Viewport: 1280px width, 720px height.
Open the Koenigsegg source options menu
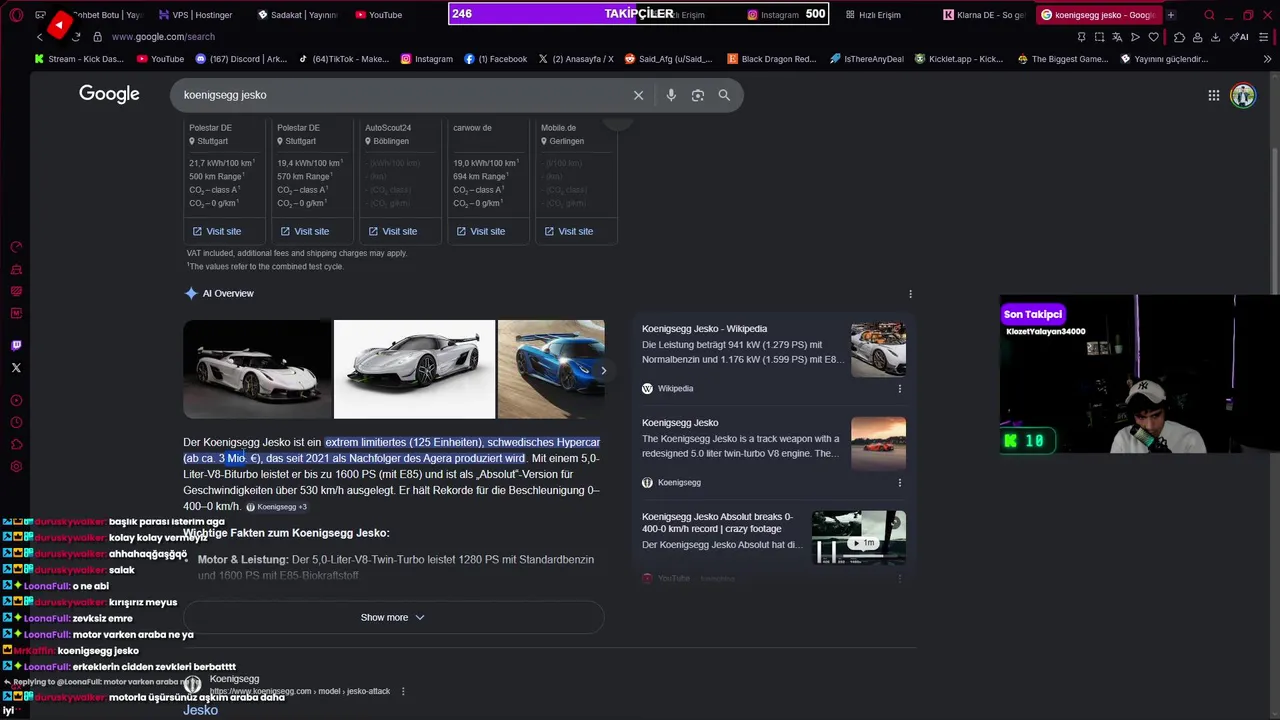[x=899, y=482]
